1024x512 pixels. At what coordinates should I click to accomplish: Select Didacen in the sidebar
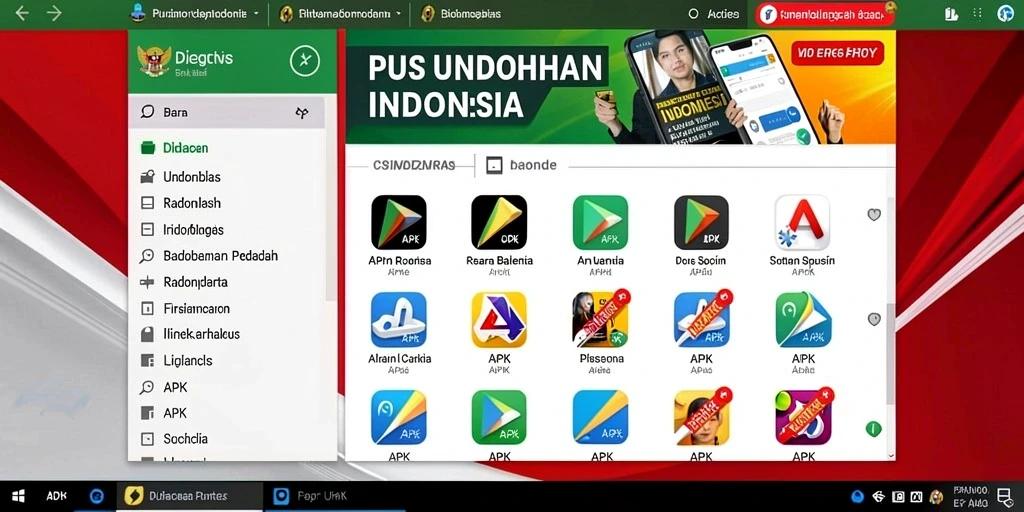(185, 148)
